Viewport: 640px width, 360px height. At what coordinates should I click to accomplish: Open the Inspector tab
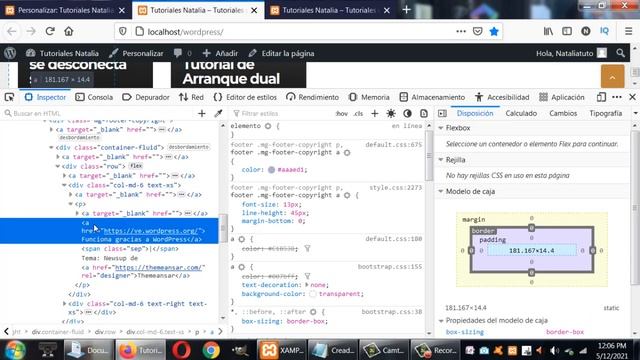45,97
